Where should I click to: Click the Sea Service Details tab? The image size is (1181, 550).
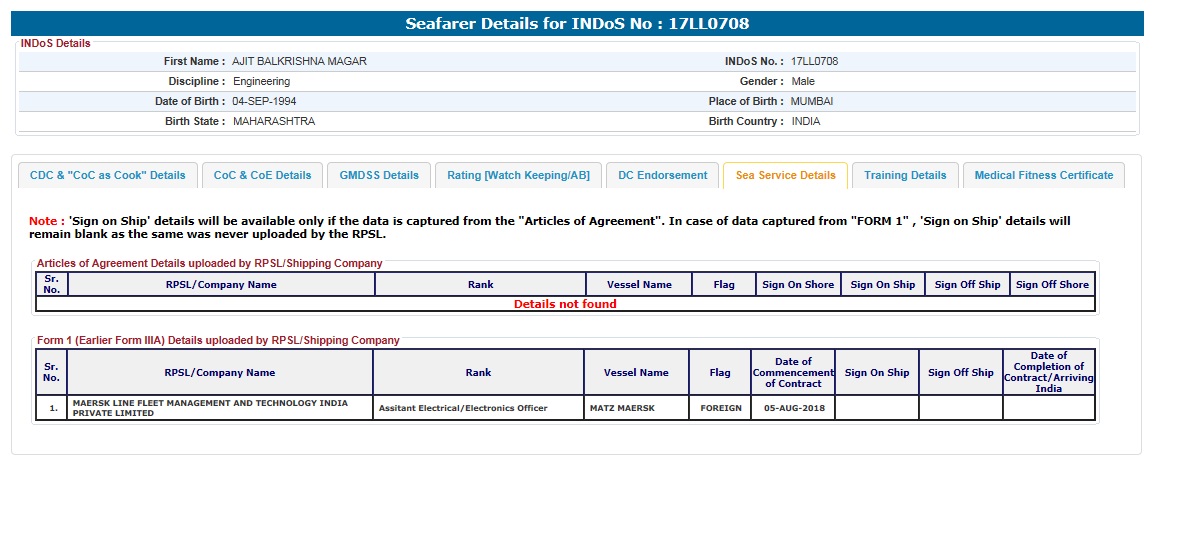(785, 175)
